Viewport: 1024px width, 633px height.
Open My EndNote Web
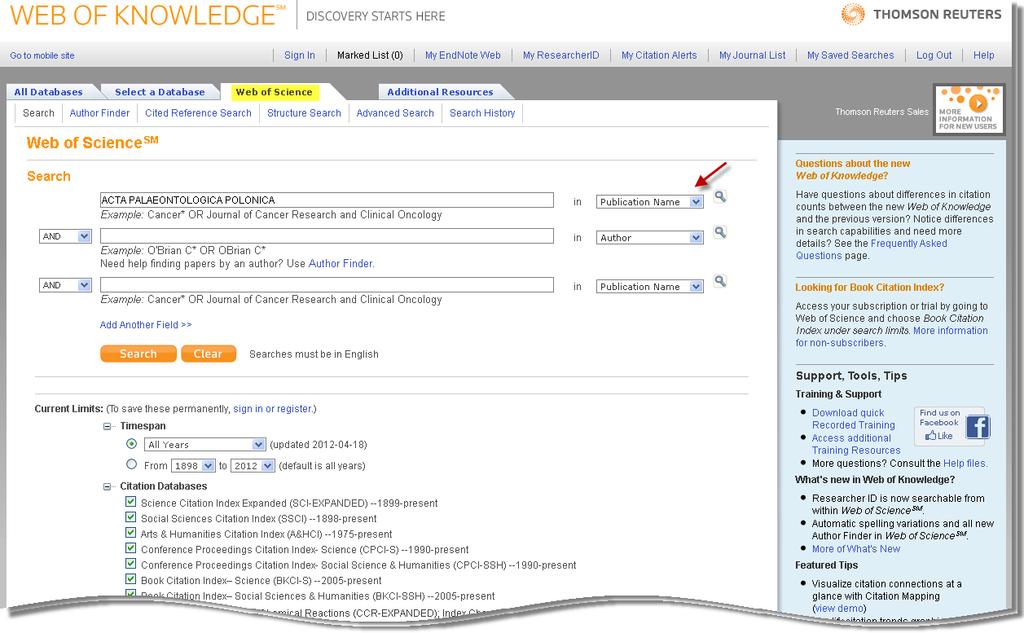463,56
